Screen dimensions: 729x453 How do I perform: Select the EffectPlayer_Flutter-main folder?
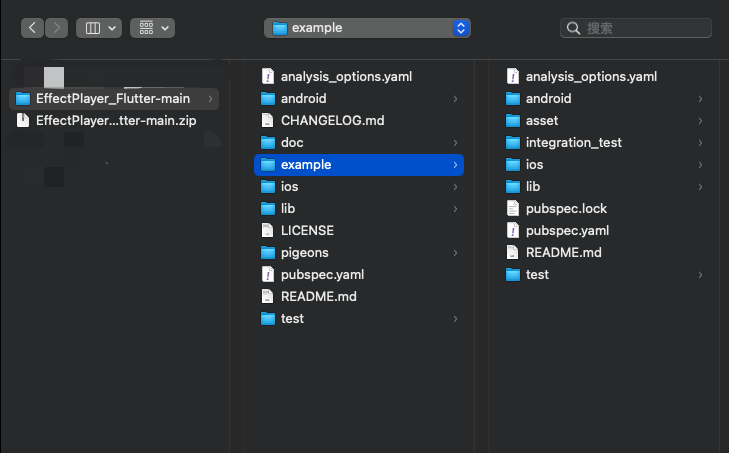112,99
